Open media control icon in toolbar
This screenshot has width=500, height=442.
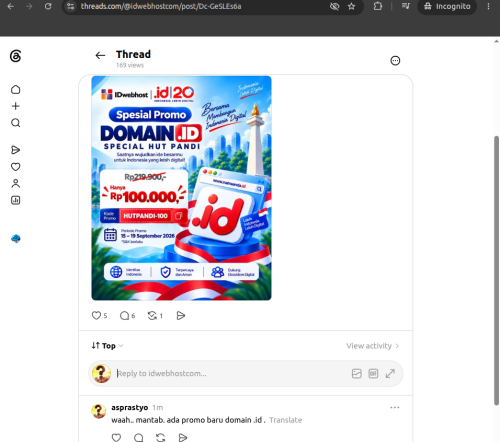(406, 6)
